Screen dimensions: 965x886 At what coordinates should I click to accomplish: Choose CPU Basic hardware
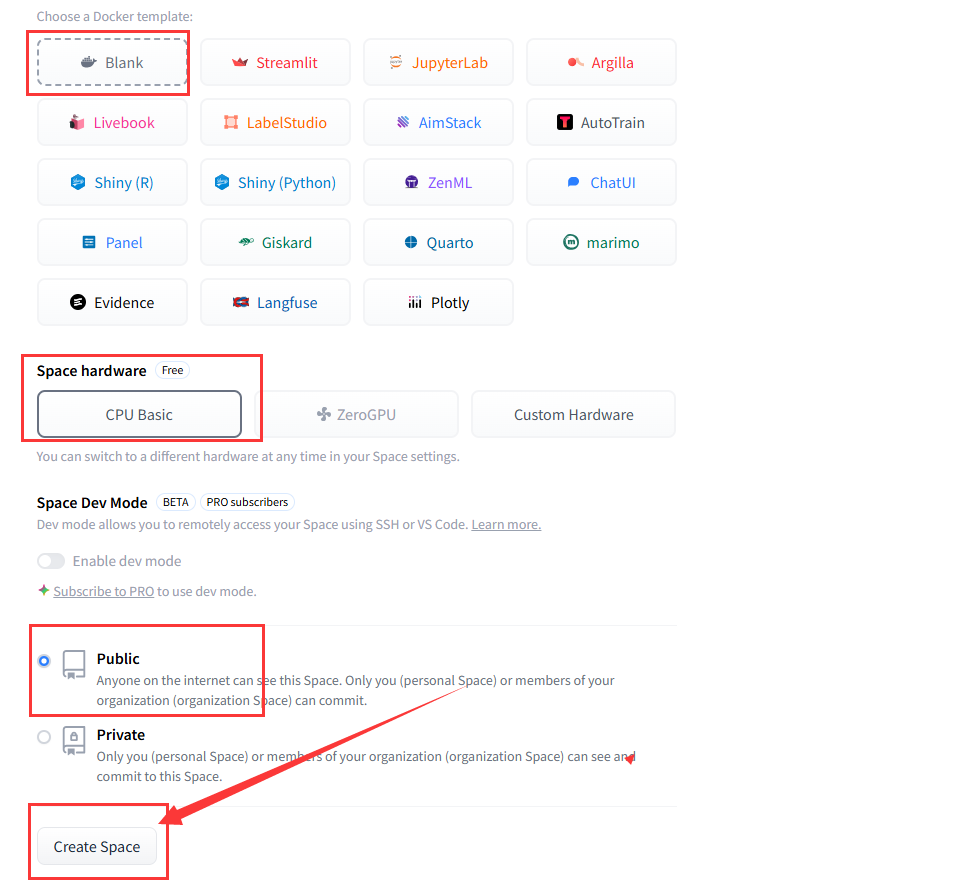[x=139, y=414]
